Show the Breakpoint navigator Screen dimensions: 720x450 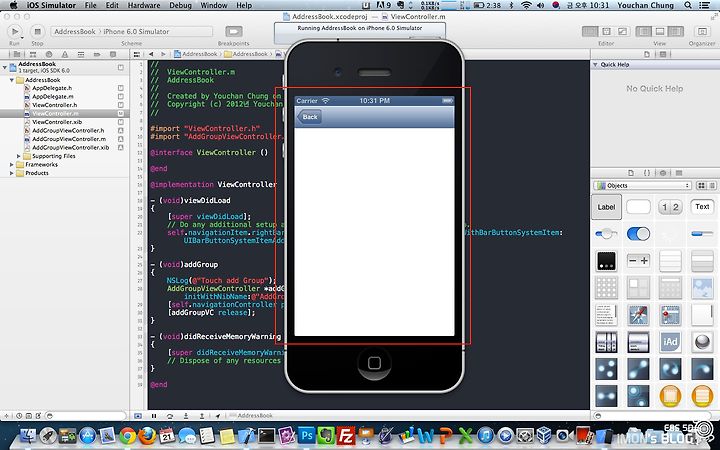click(x=97, y=54)
